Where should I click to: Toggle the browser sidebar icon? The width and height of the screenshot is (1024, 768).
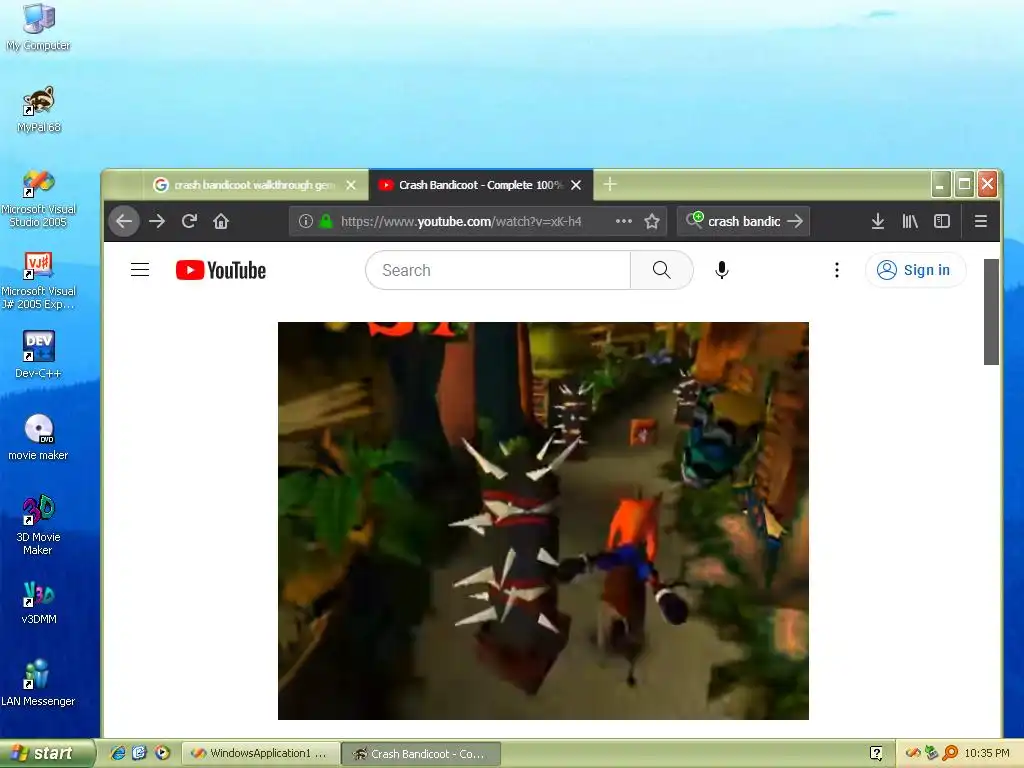coord(942,221)
